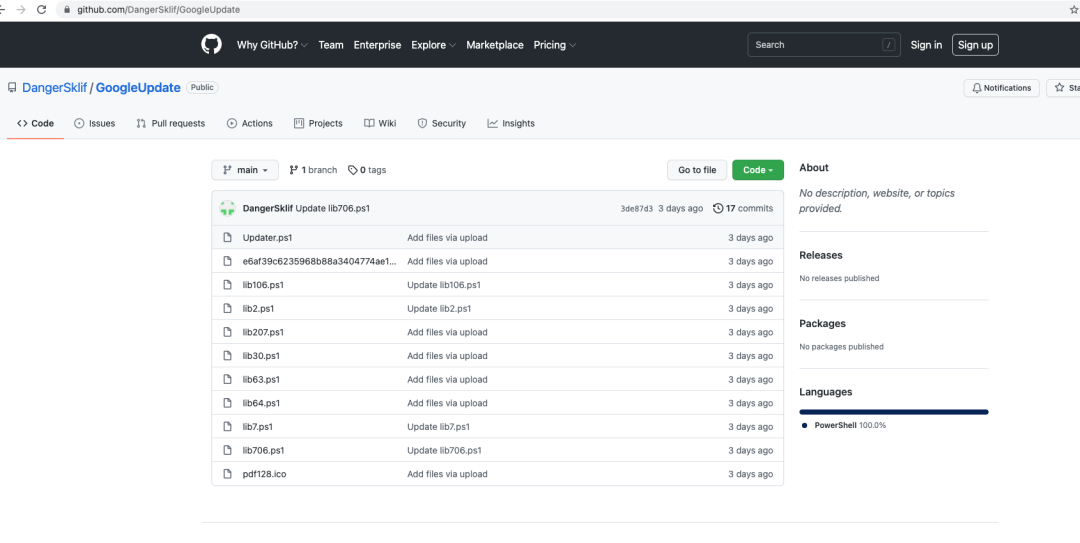Expand the Pricing dropdown
The width and height of the screenshot is (1080, 543).
pos(554,45)
